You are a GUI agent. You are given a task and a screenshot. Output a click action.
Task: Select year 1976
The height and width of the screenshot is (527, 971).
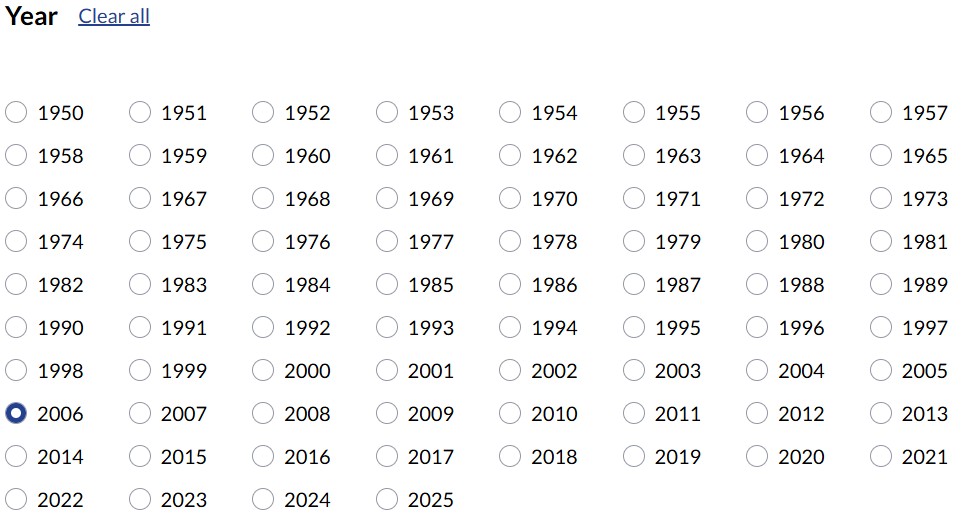pos(264,242)
